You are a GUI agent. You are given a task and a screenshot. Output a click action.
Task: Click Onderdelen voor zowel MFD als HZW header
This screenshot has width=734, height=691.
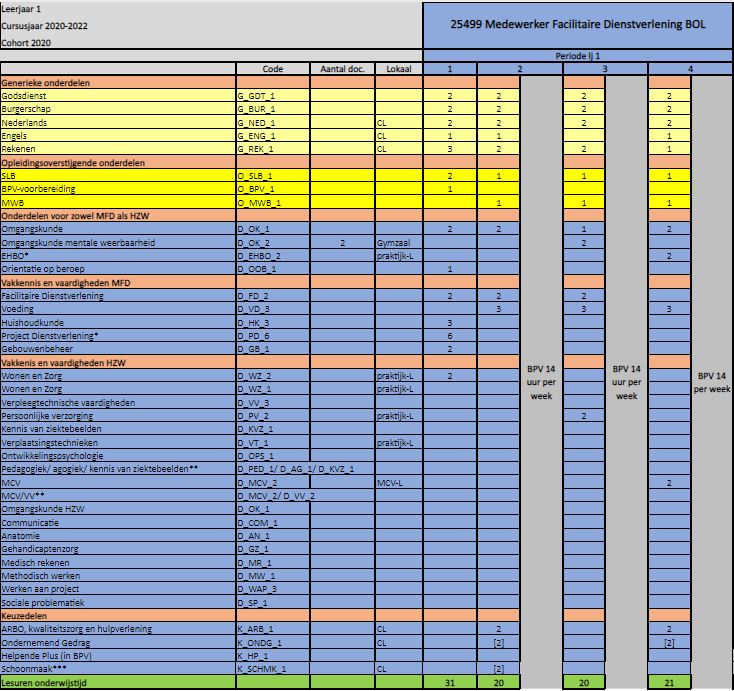click(x=118, y=216)
